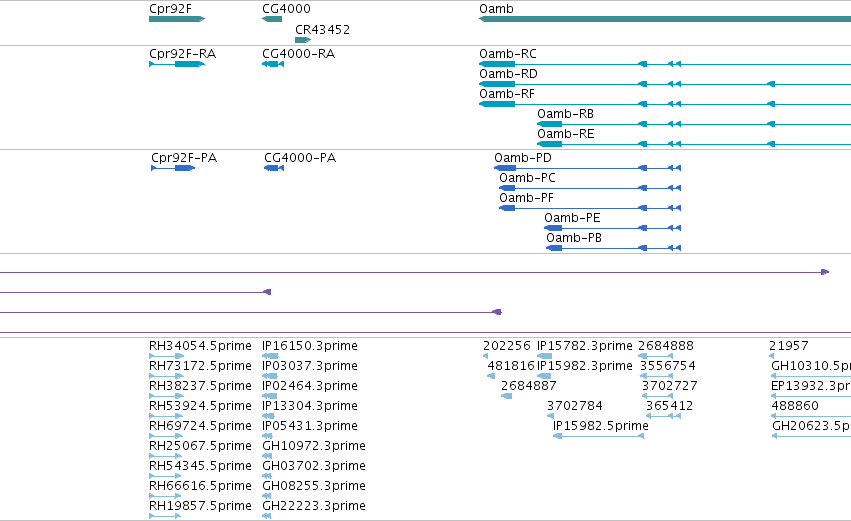Screen dimensions: 851x521
Task: Click EST GH22223.3prime
Action: point(314,506)
